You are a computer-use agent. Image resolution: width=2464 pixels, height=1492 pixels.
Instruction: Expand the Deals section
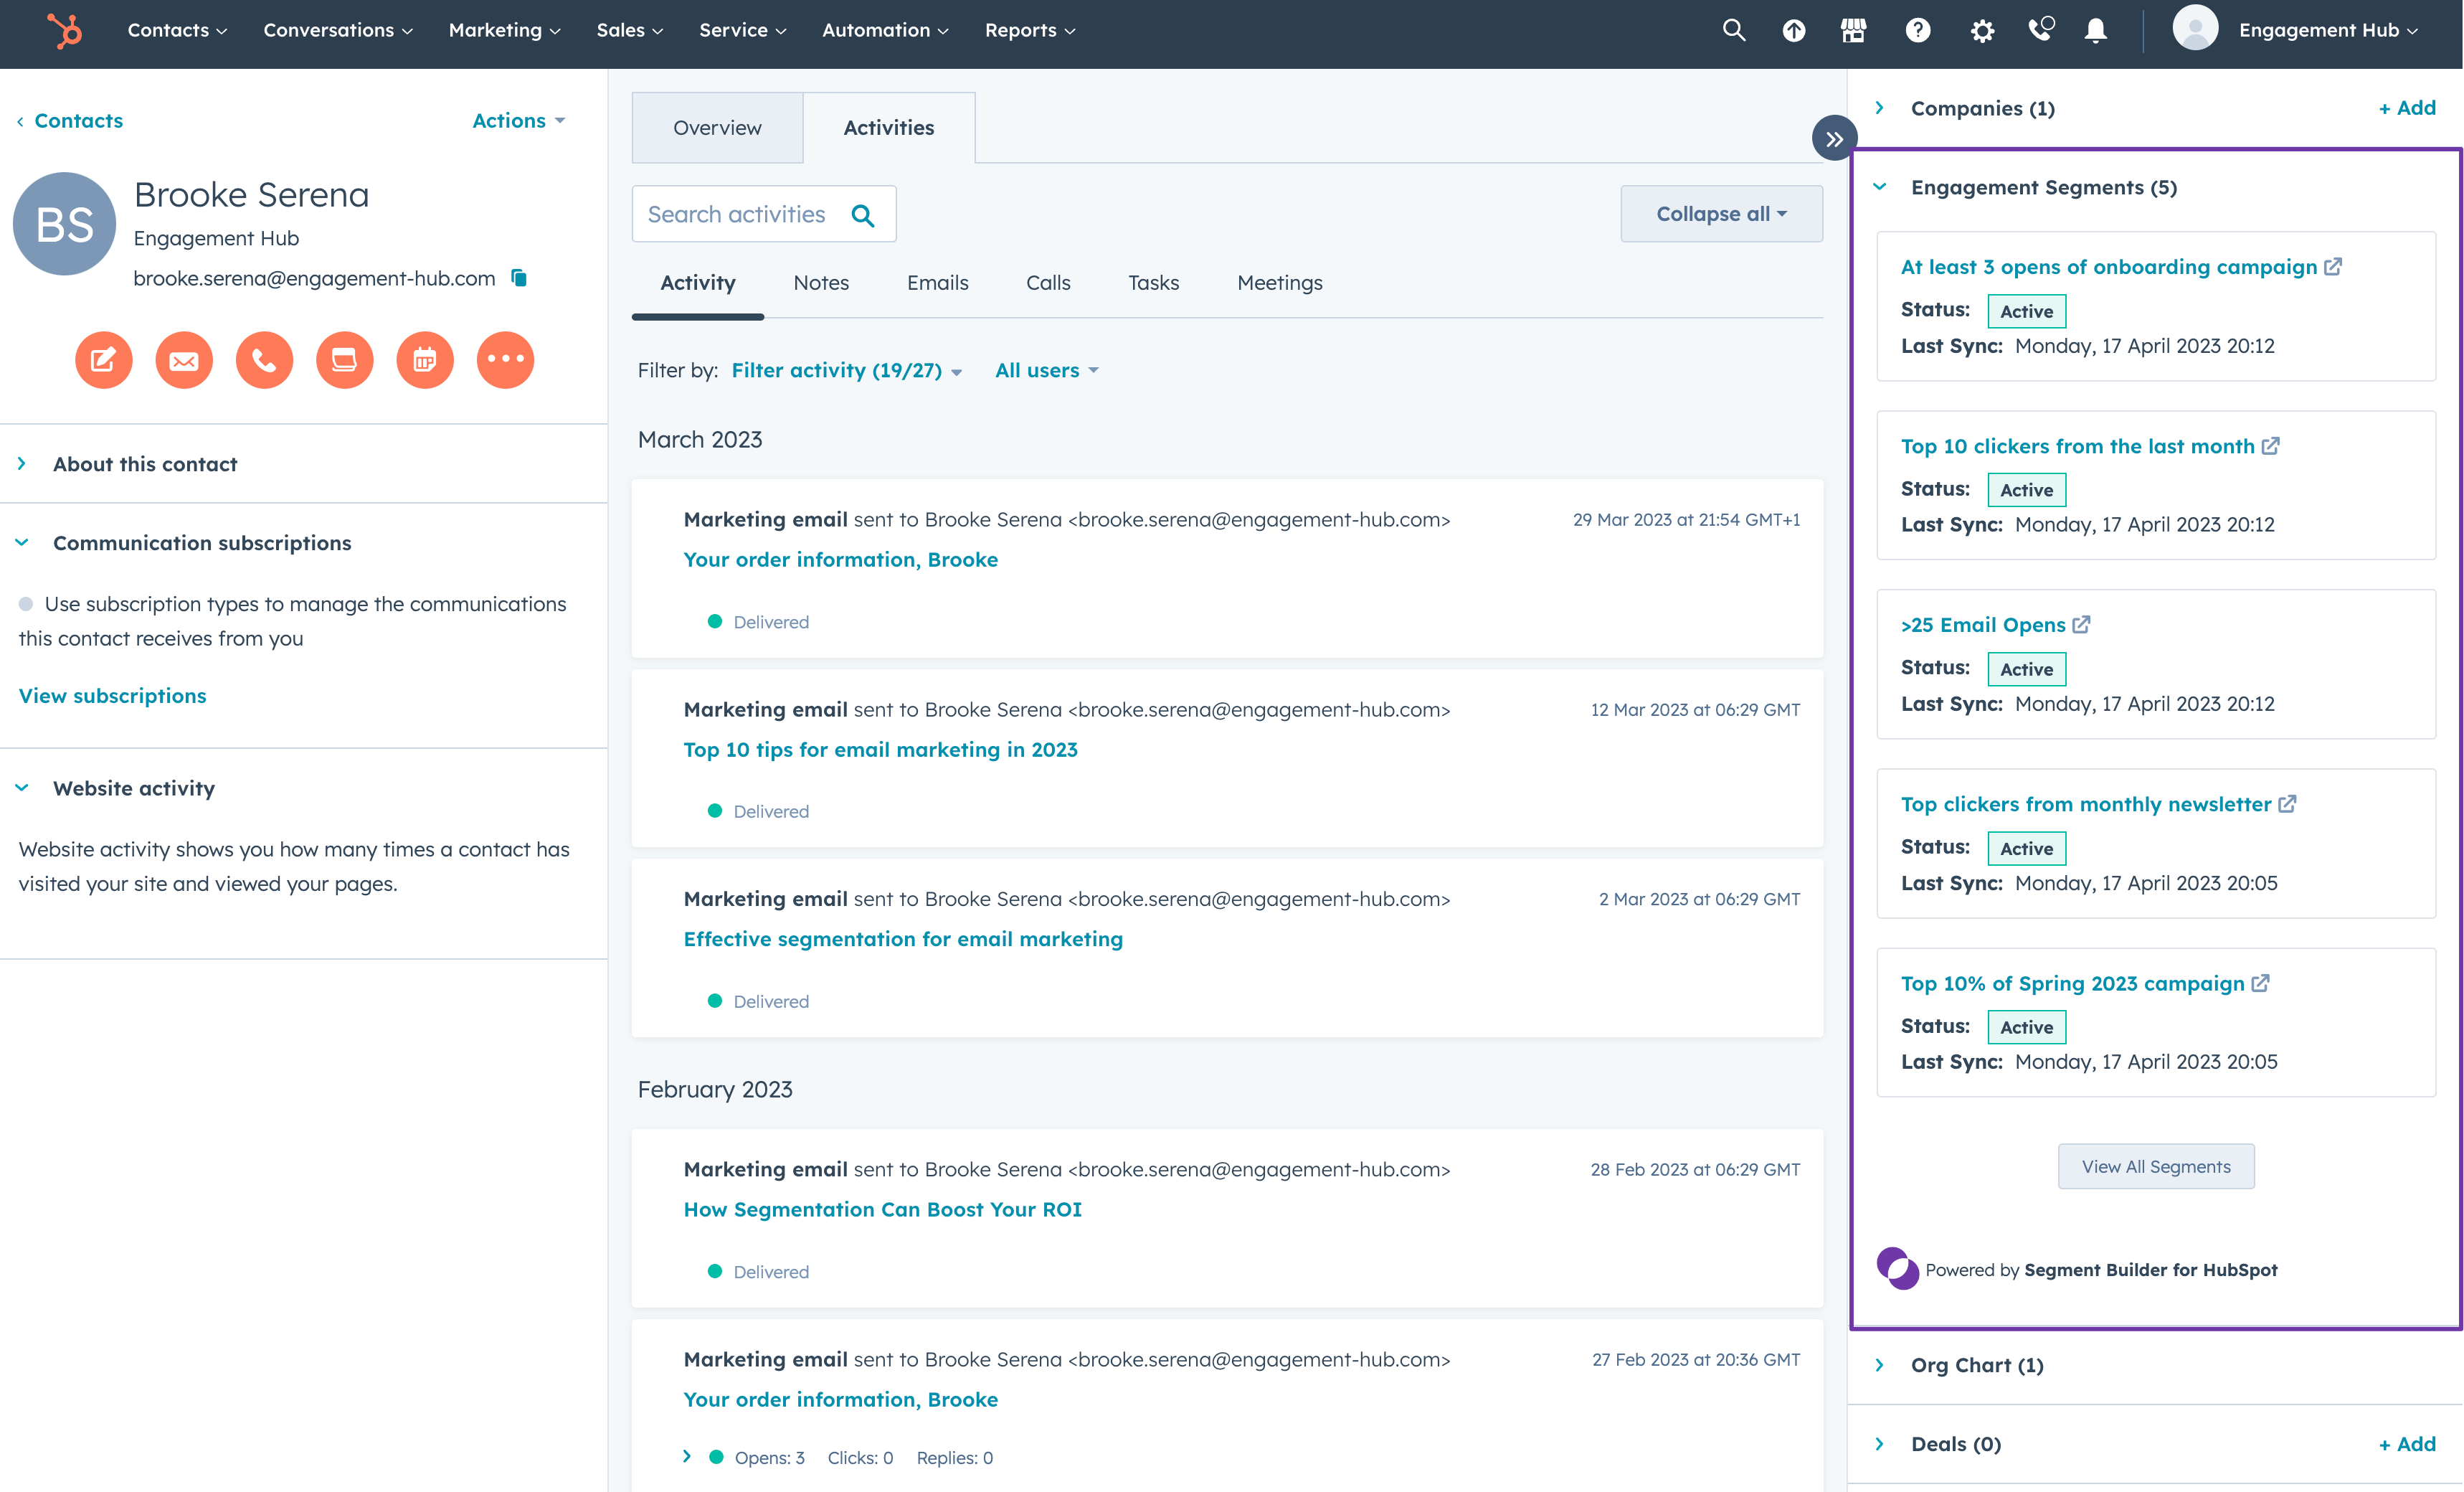1880,1445
